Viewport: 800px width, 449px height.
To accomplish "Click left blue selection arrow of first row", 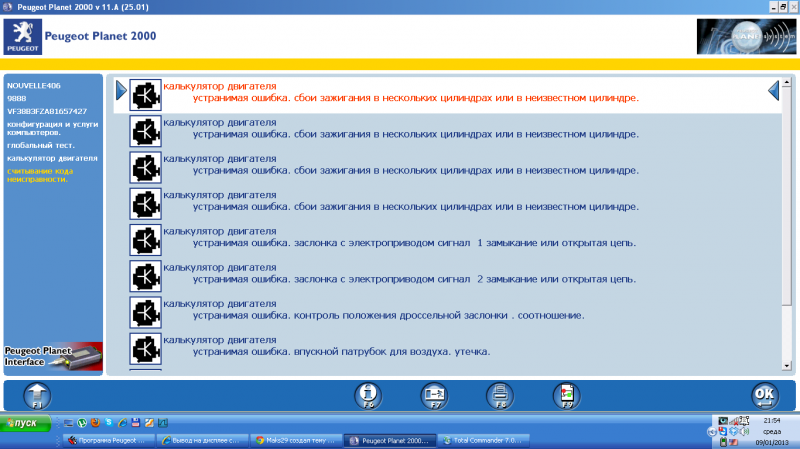I will point(121,90).
